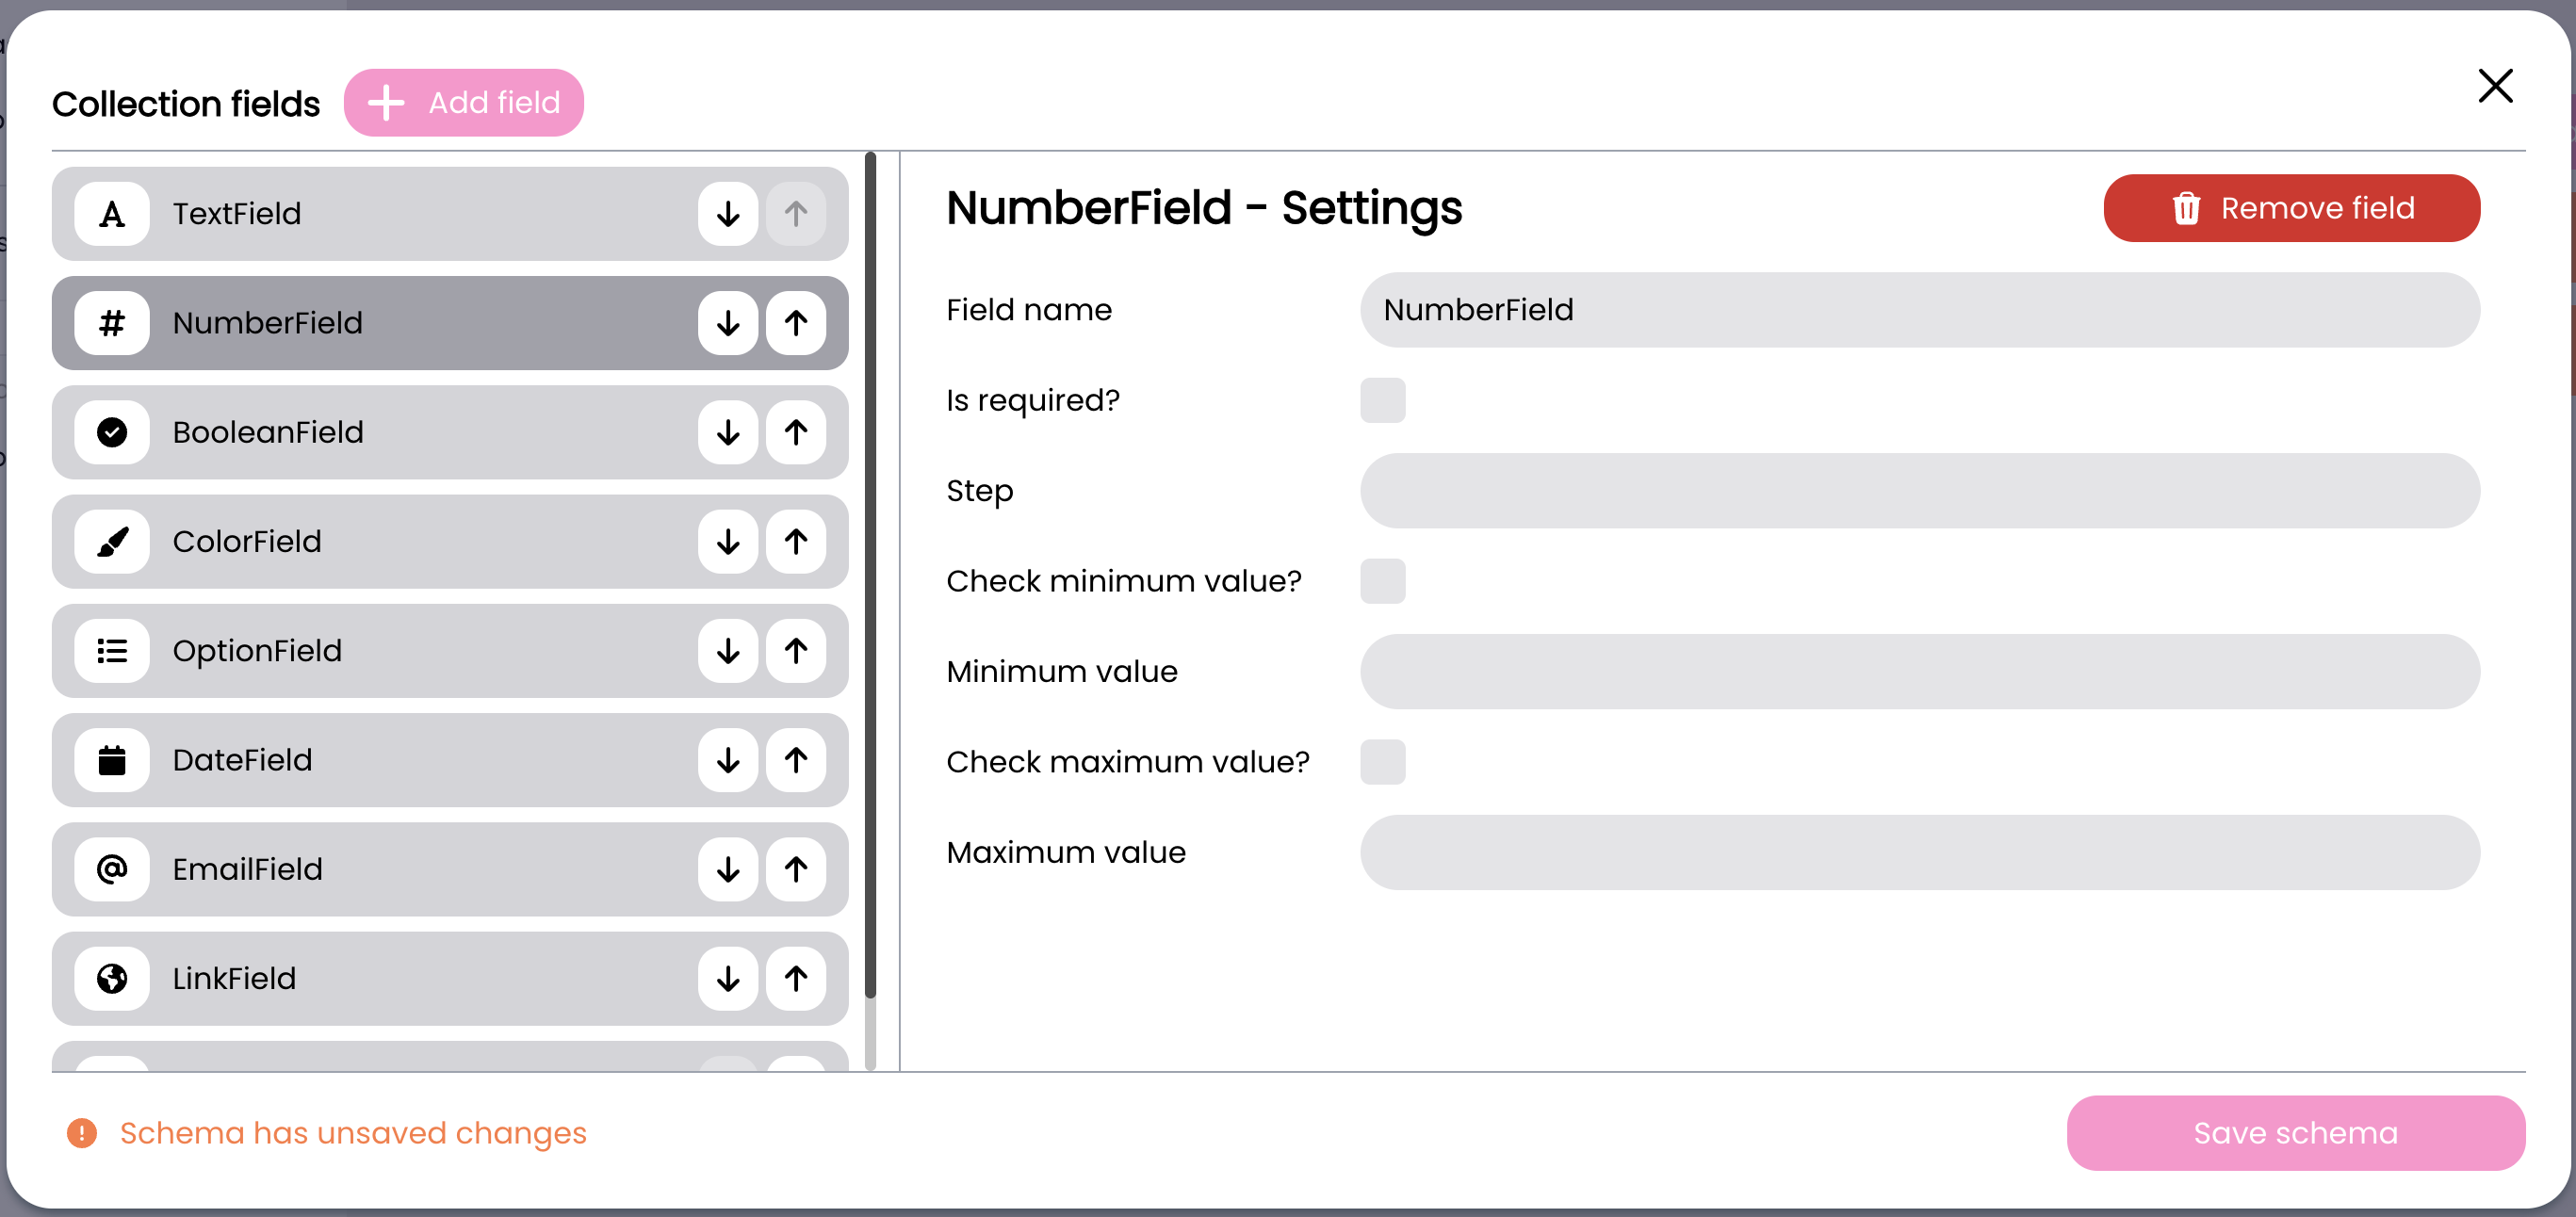Move ColorField up using arrow
The height and width of the screenshot is (1217, 2576).
[795, 541]
